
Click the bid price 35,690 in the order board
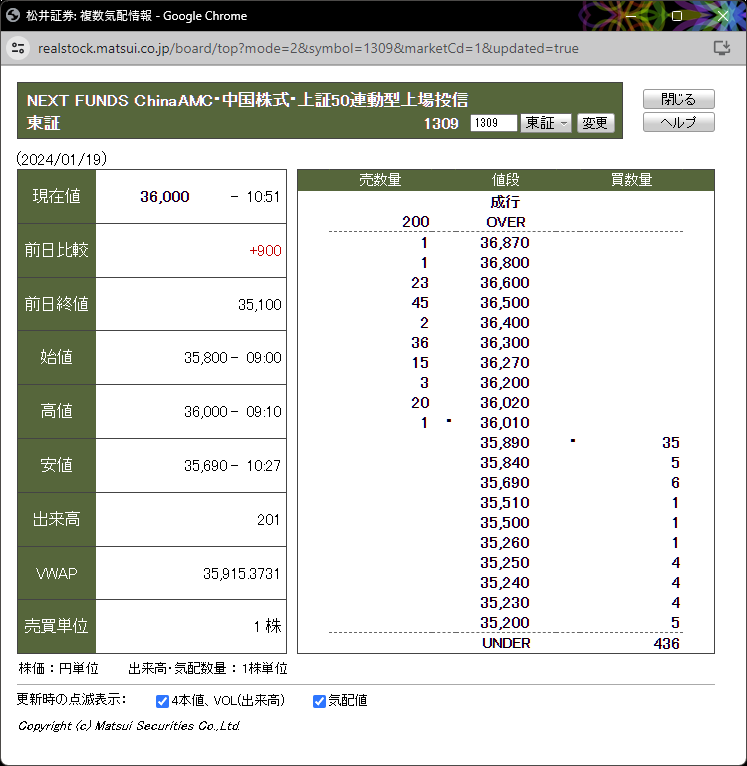(x=505, y=483)
